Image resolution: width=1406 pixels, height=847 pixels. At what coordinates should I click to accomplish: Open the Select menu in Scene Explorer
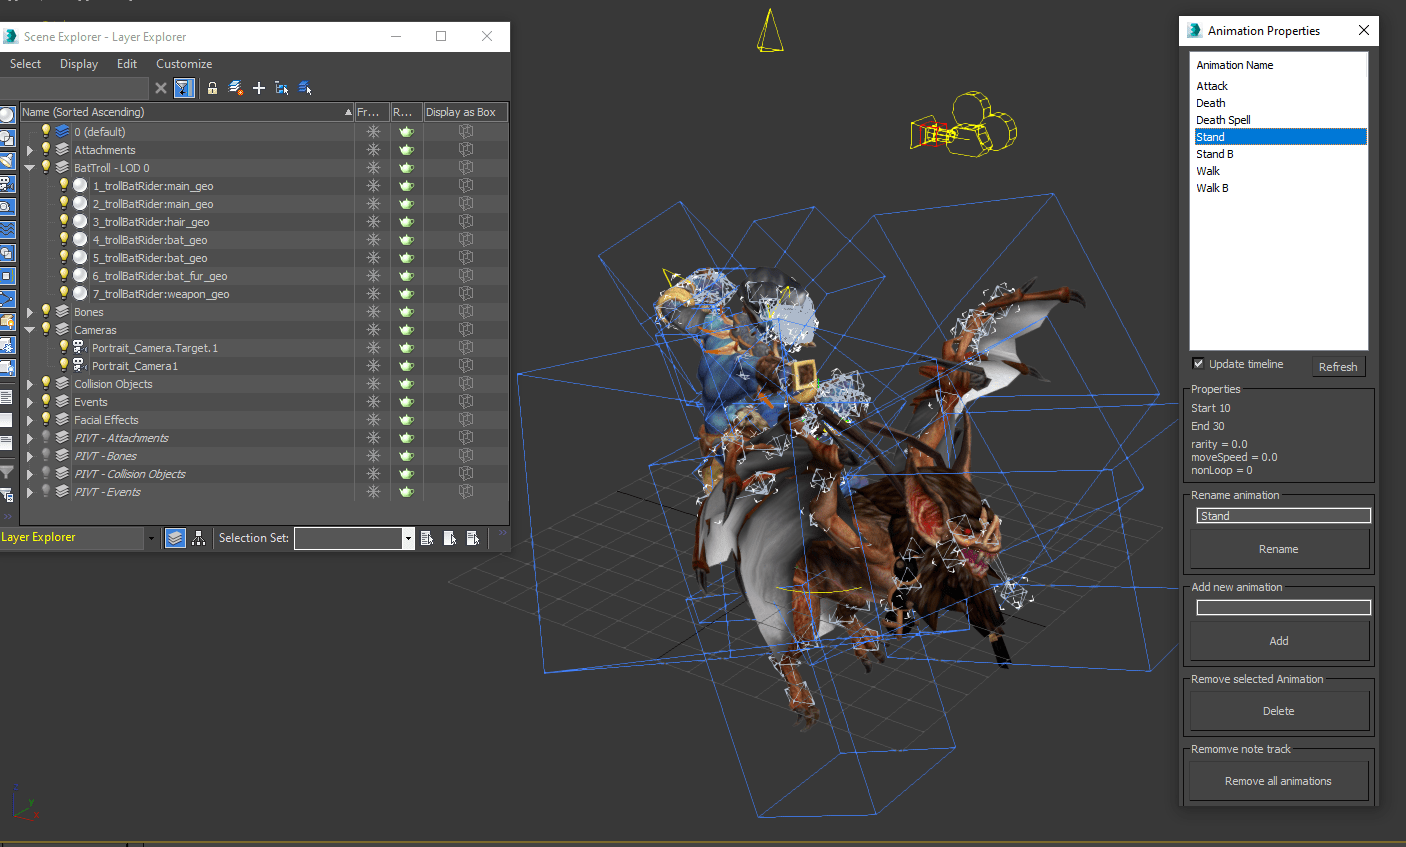tap(25, 64)
